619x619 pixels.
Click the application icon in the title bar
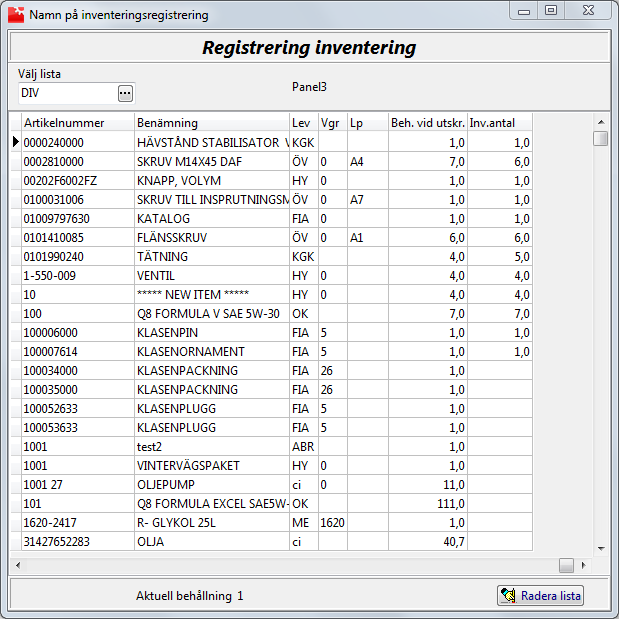[x=16, y=15]
